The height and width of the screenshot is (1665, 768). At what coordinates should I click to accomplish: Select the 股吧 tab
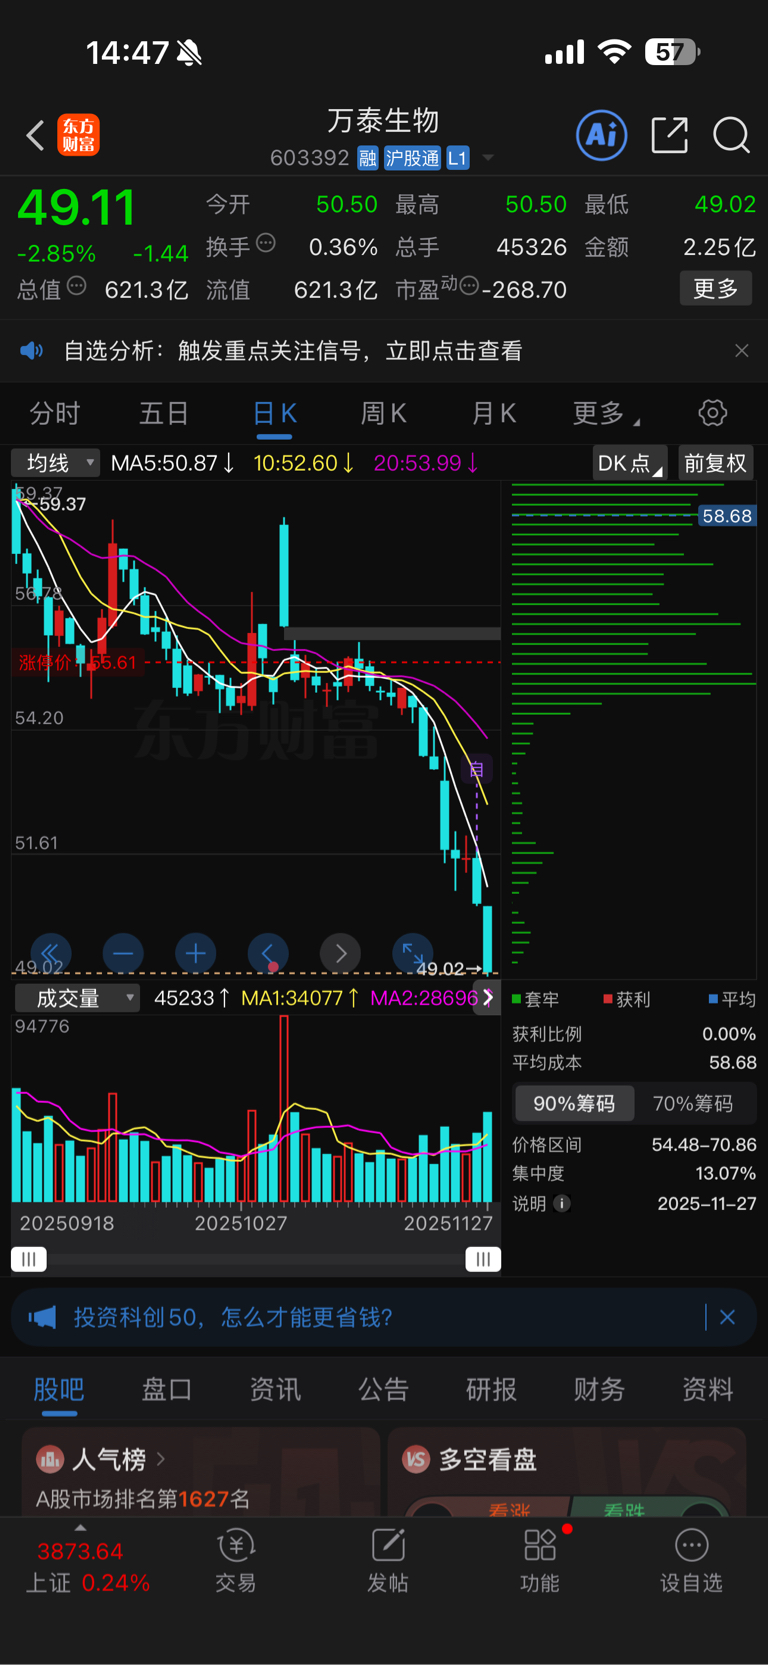[x=59, y=1389]
